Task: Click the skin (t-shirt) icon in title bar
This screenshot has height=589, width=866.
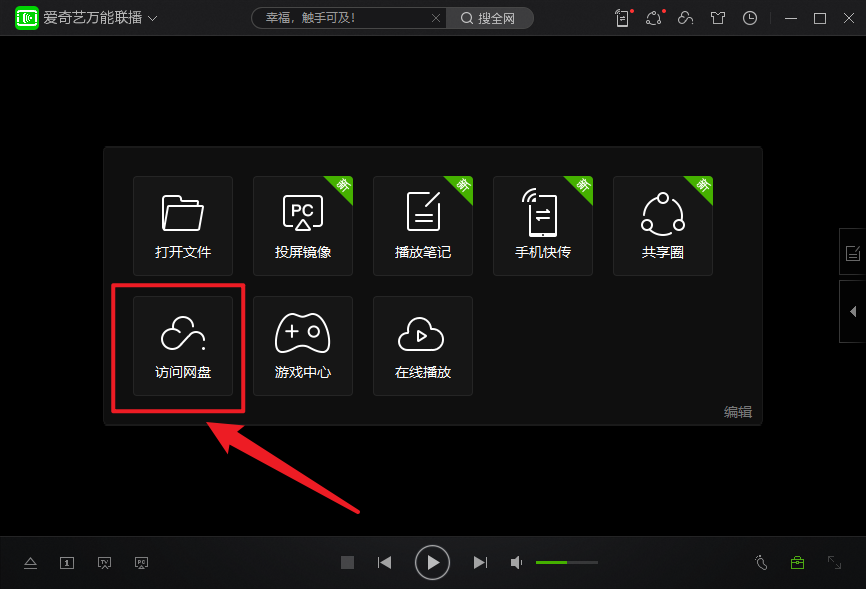Action: point(717,18)
